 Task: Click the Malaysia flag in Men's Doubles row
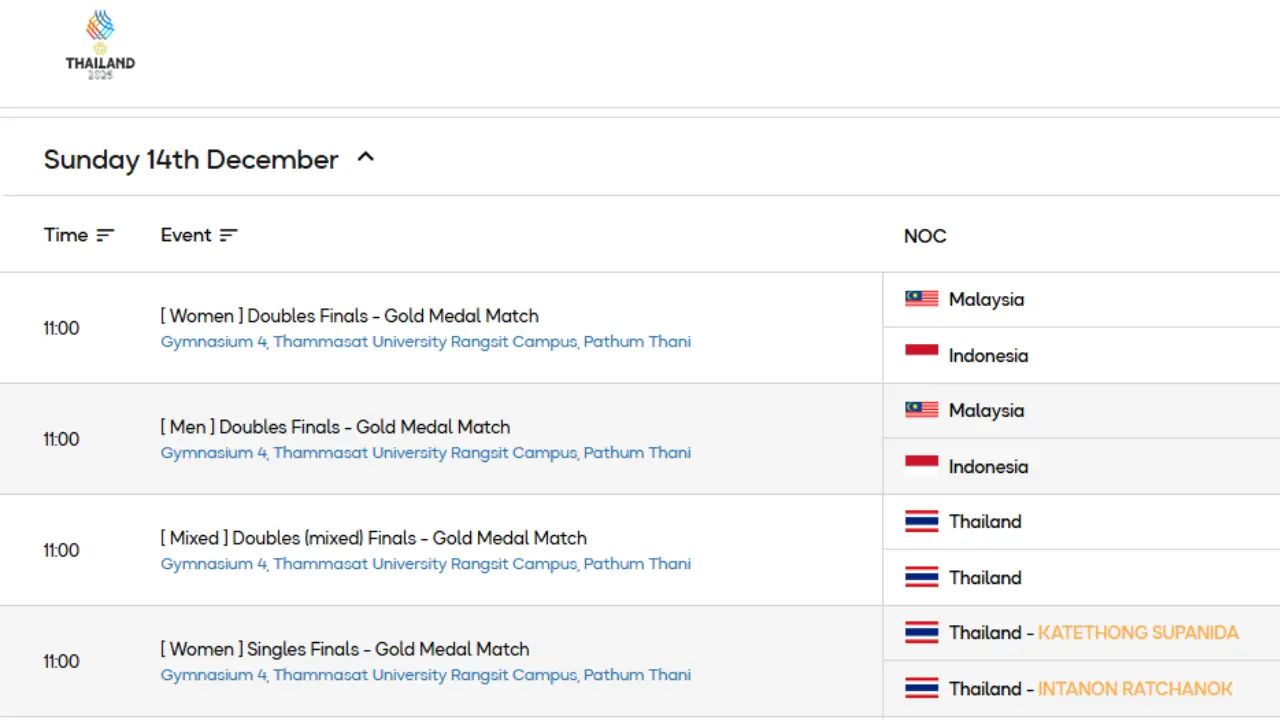[920, 409]
